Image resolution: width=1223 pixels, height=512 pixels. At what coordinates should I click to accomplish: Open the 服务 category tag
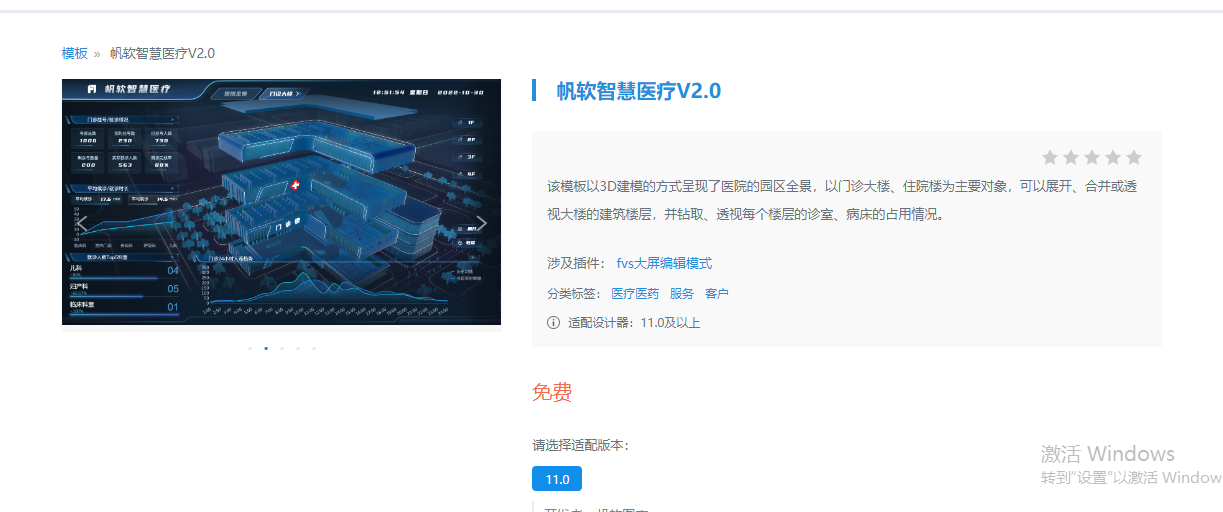[682, 293]
